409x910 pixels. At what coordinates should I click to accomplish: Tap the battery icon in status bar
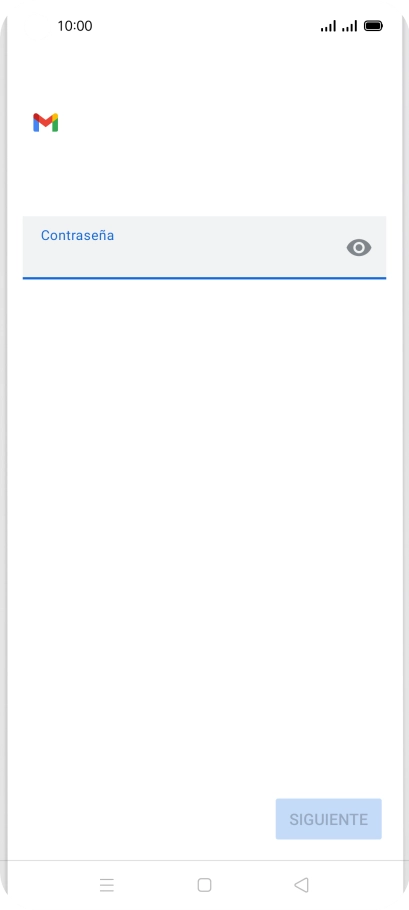(x=373, y=26)
